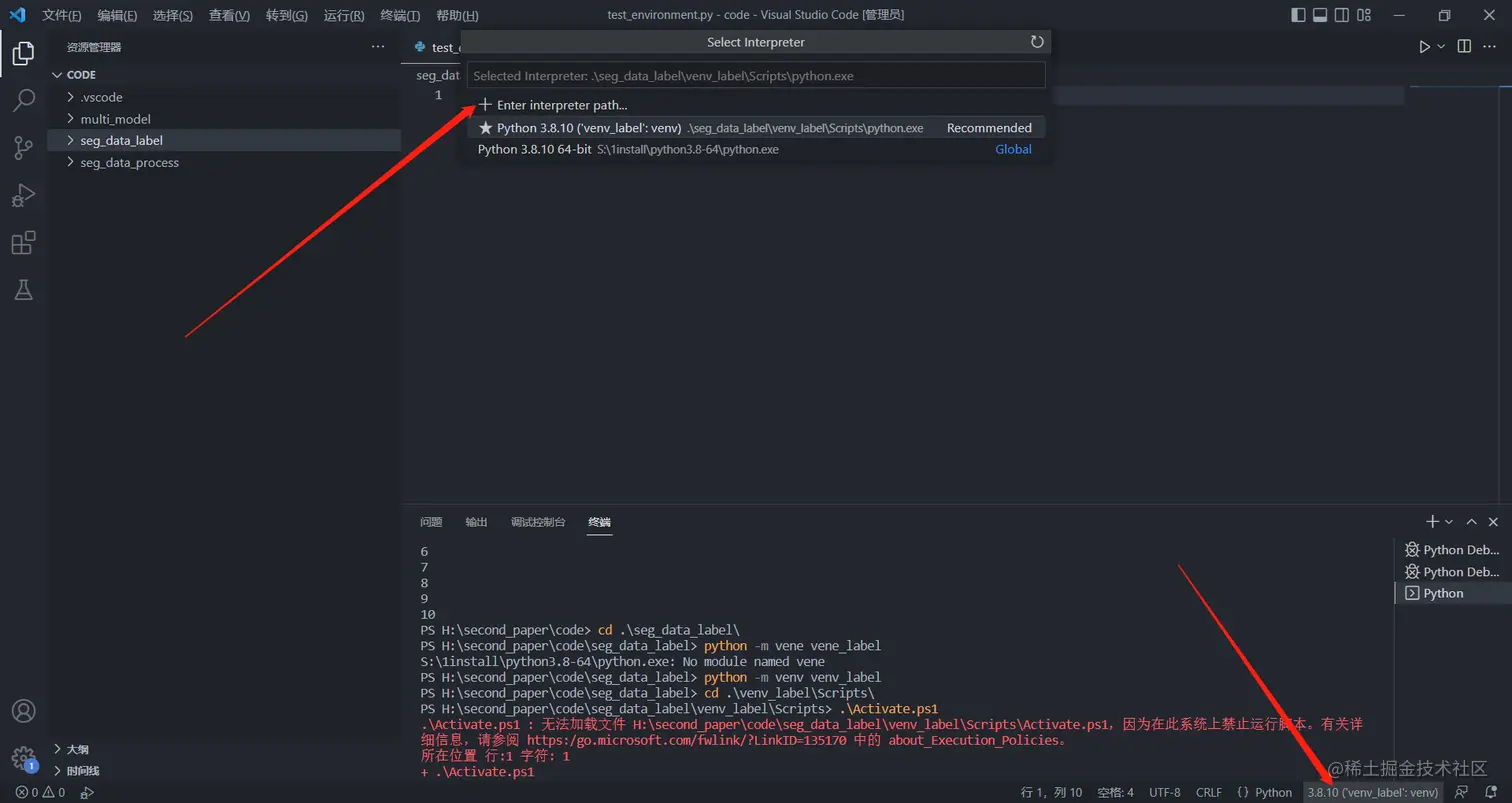Toggle the secondary side bar visibility
Viewport: 1512px width, 803px height.
pyautogui.click(x=1343, y=15)
